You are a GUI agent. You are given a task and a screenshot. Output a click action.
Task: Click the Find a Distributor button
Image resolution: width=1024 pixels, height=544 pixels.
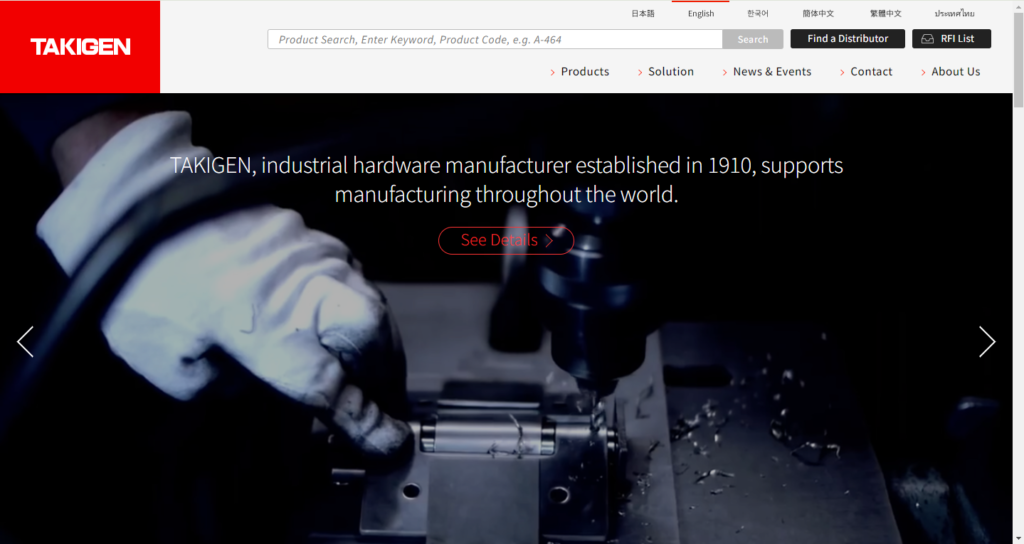click(847, 39)
